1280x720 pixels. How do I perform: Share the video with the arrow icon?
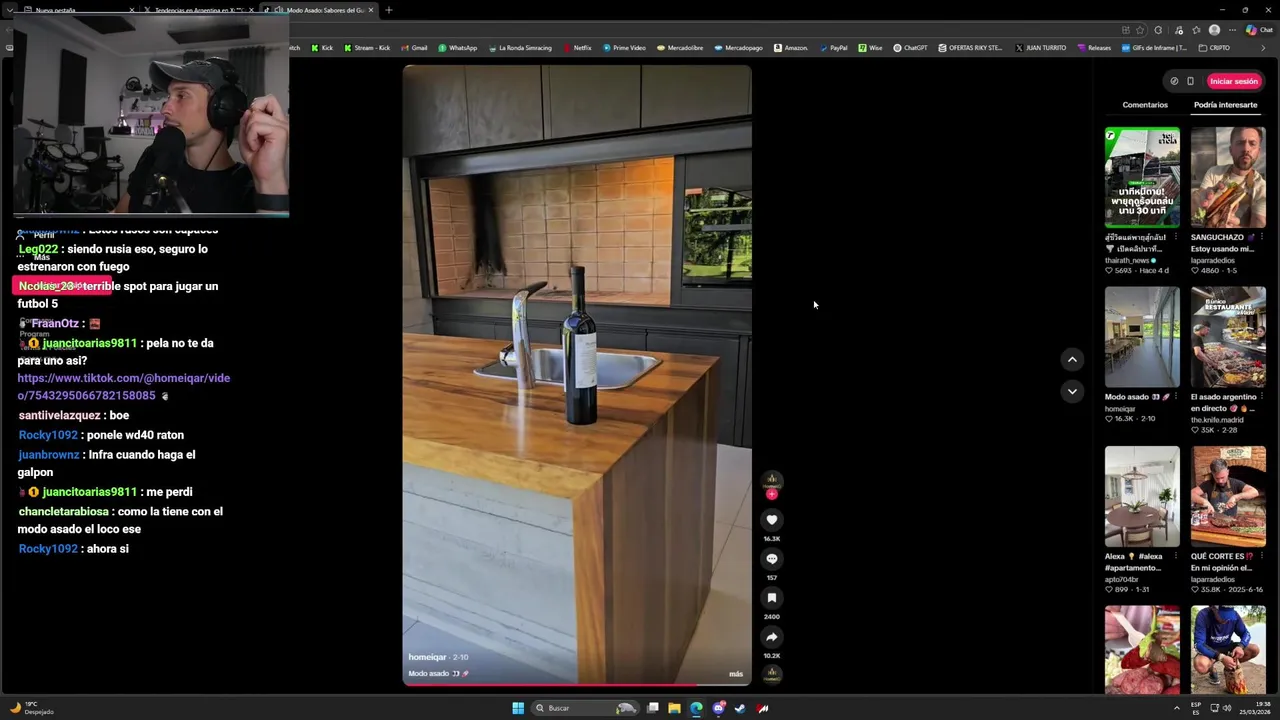coord(771,637)
